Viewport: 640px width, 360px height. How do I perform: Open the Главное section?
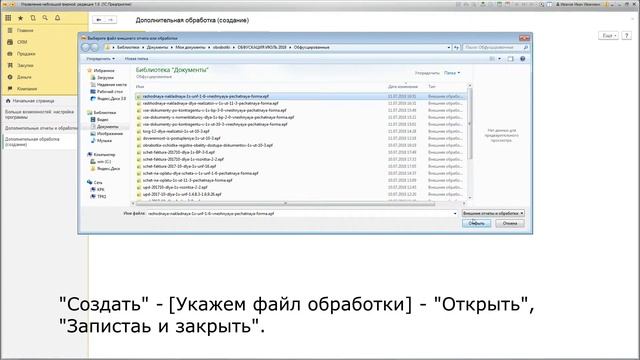coord(25,31)
